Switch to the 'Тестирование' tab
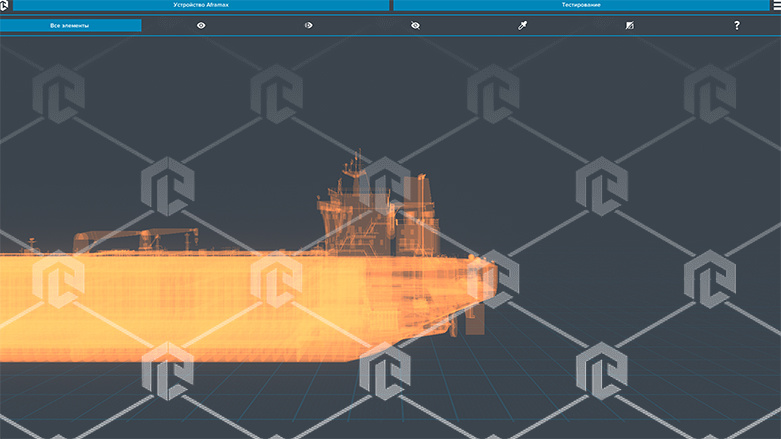Image resolution: width=781 pixels, height=439 pixels. (581, 5)
